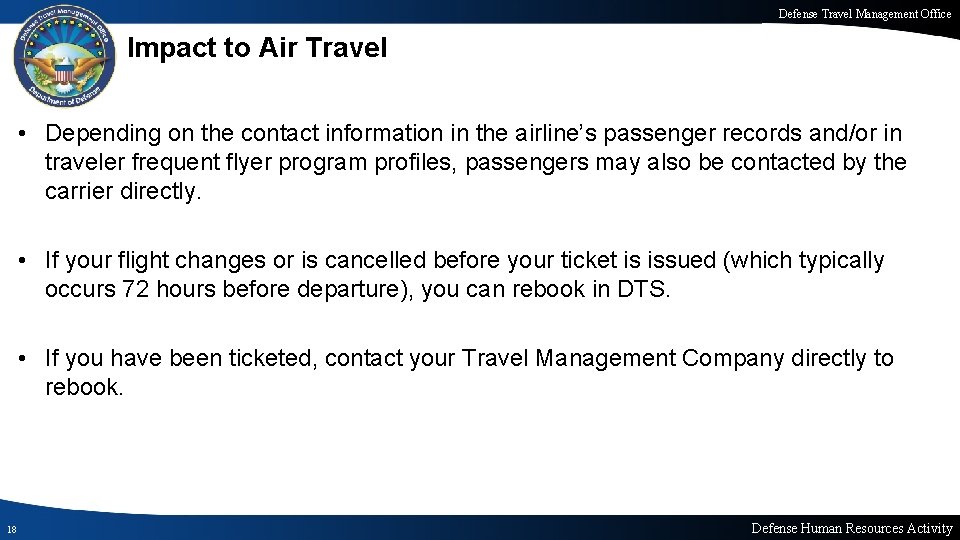Viewport: 960px width, 540px height.
Task: Click the "Defense Human Resources Activity" footer text
Action: click(x=852, y=528)
